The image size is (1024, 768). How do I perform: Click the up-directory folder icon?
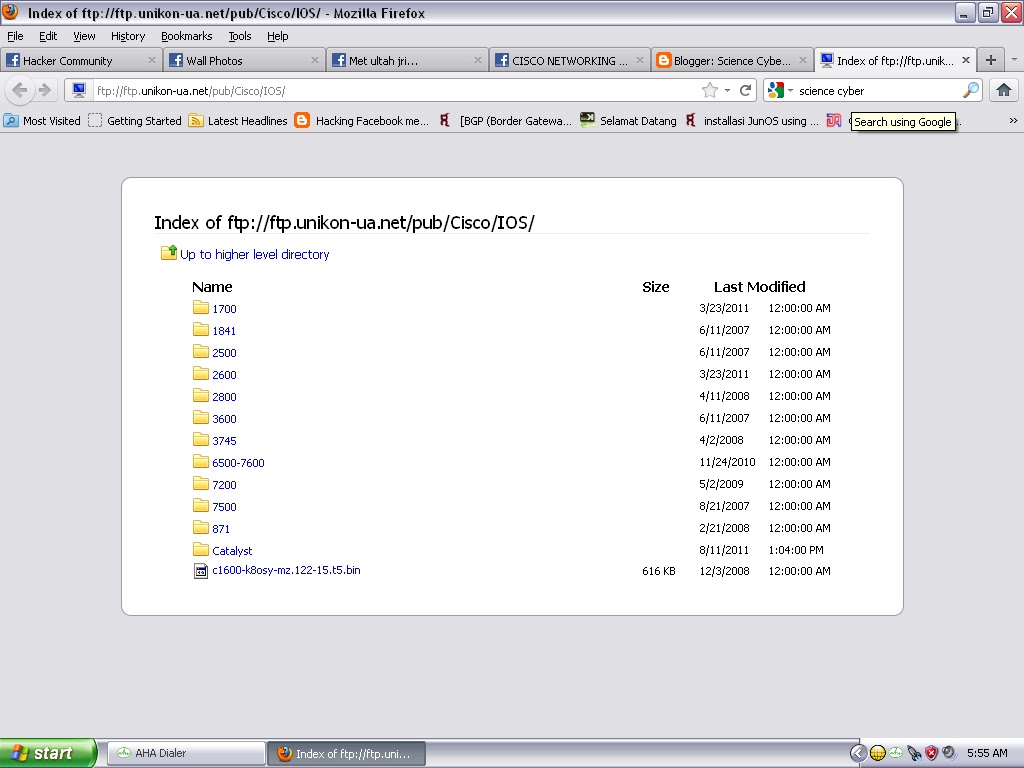click(x=169, y=253)
